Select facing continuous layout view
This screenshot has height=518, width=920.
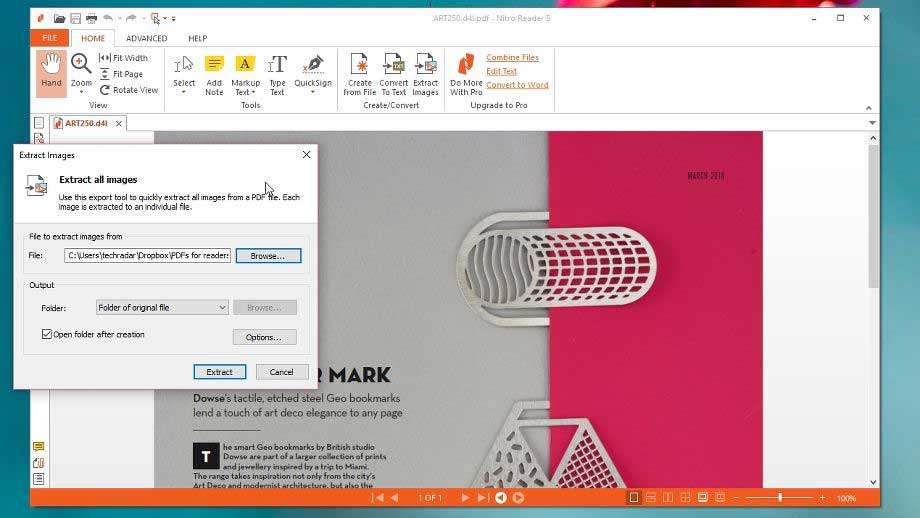pos(685,497)
